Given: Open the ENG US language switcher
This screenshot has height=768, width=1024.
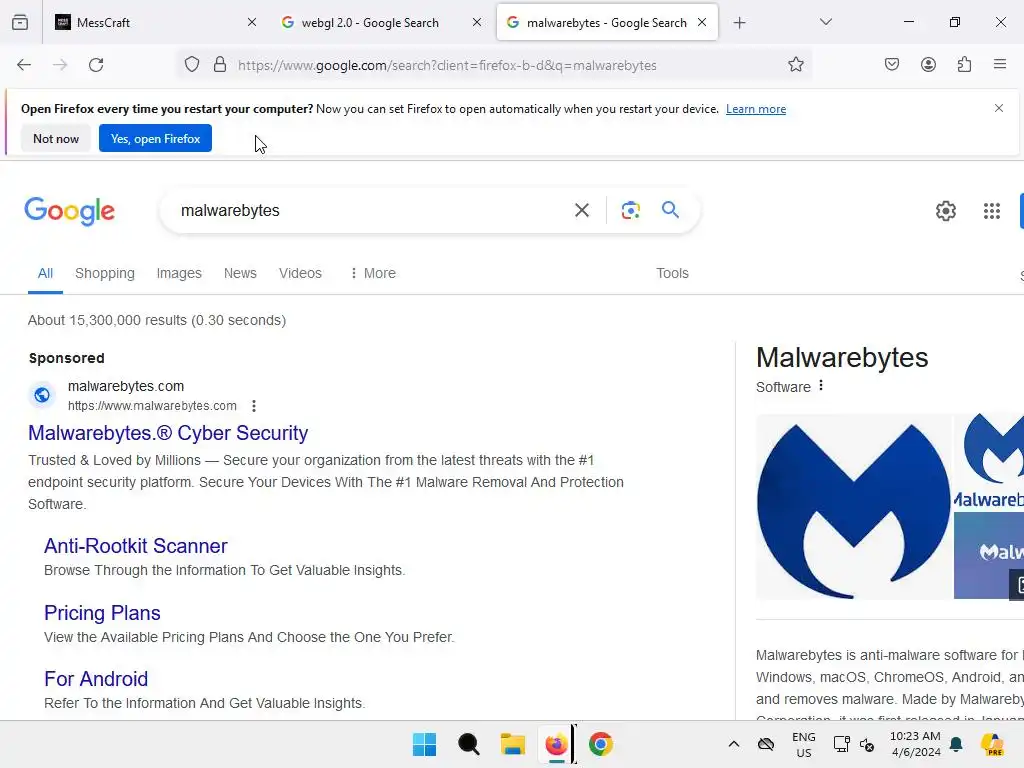Looking at the screenshot, I should coord(803,744).
